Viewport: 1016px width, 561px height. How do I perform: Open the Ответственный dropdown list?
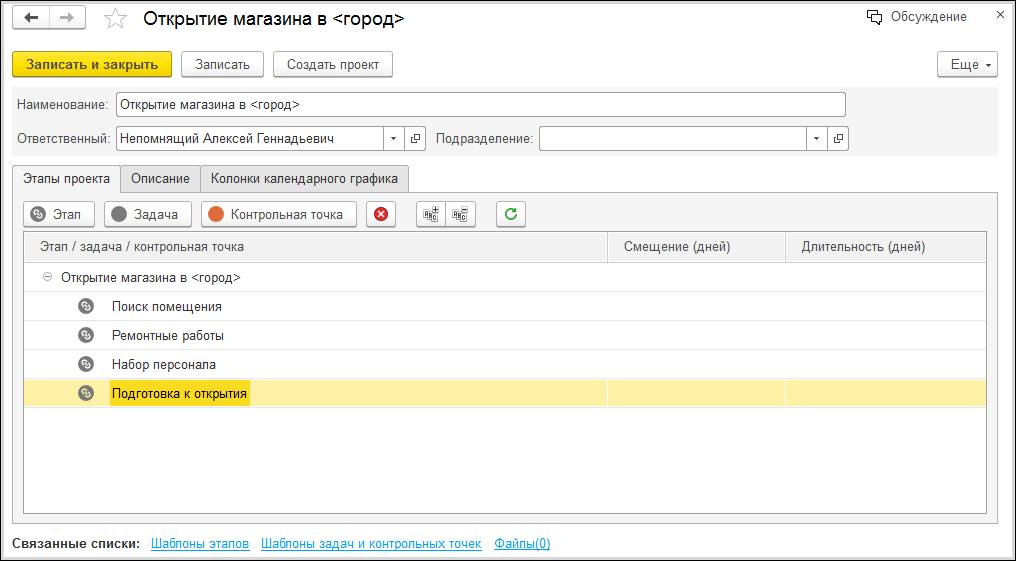[393, 138]
